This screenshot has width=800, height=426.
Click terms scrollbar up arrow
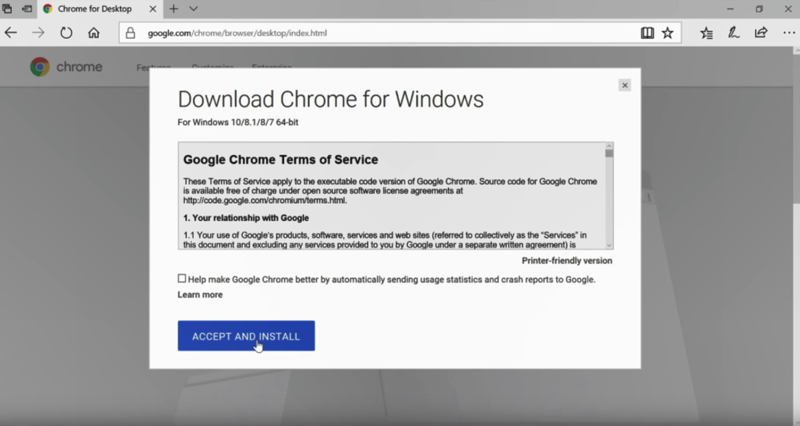click(609, 146)
